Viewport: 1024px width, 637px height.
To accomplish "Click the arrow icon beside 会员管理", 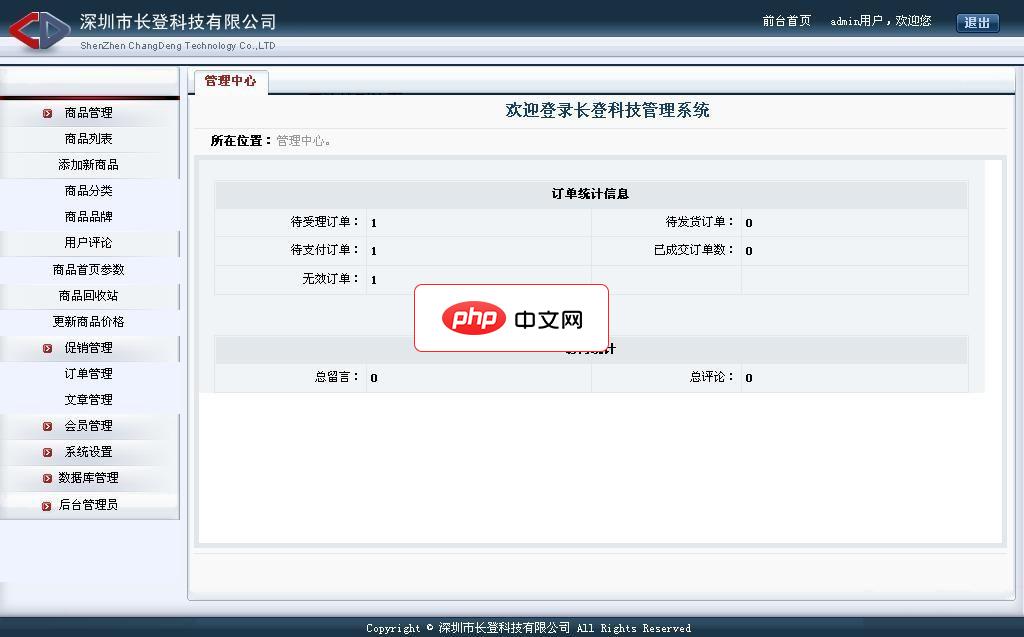I will click(46, 425).
